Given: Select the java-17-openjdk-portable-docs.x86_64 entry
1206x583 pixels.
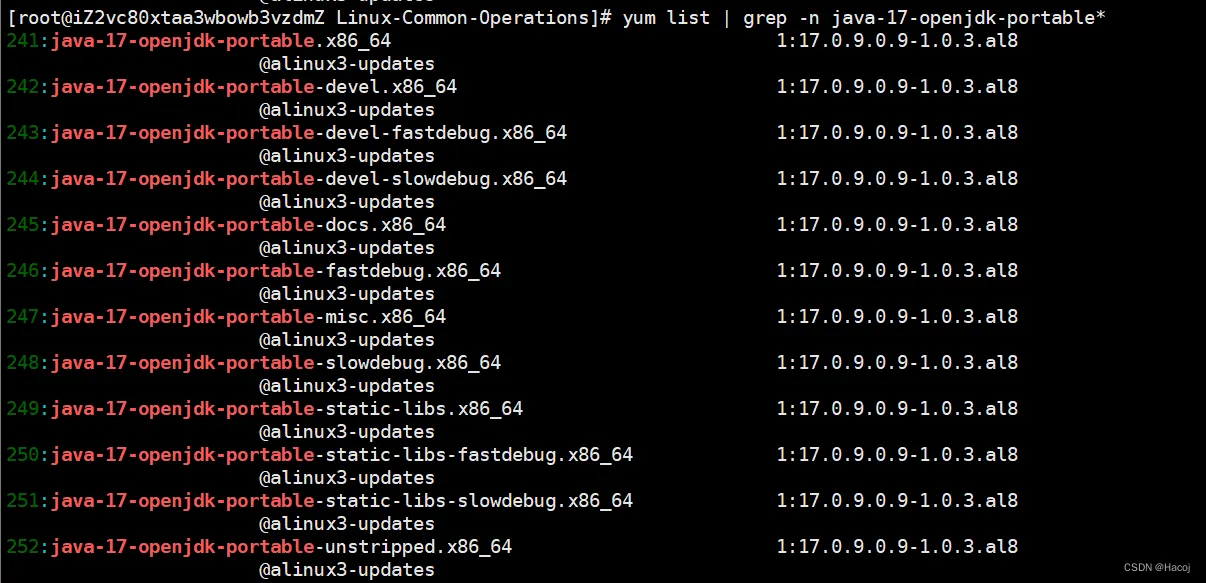Looking at the screenshot, I should [x=248, y=225].
